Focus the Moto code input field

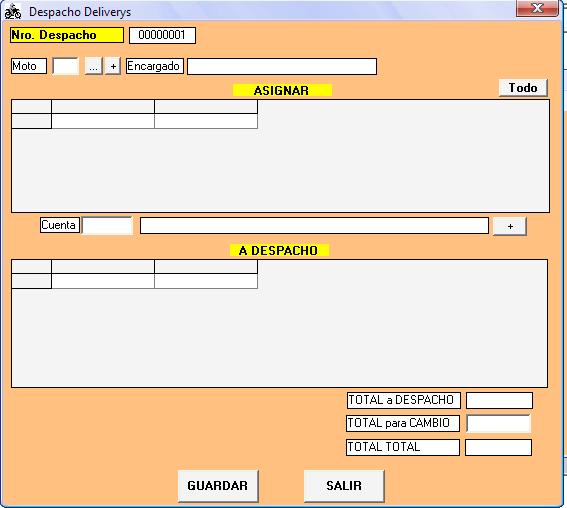(x=65, y=66)
